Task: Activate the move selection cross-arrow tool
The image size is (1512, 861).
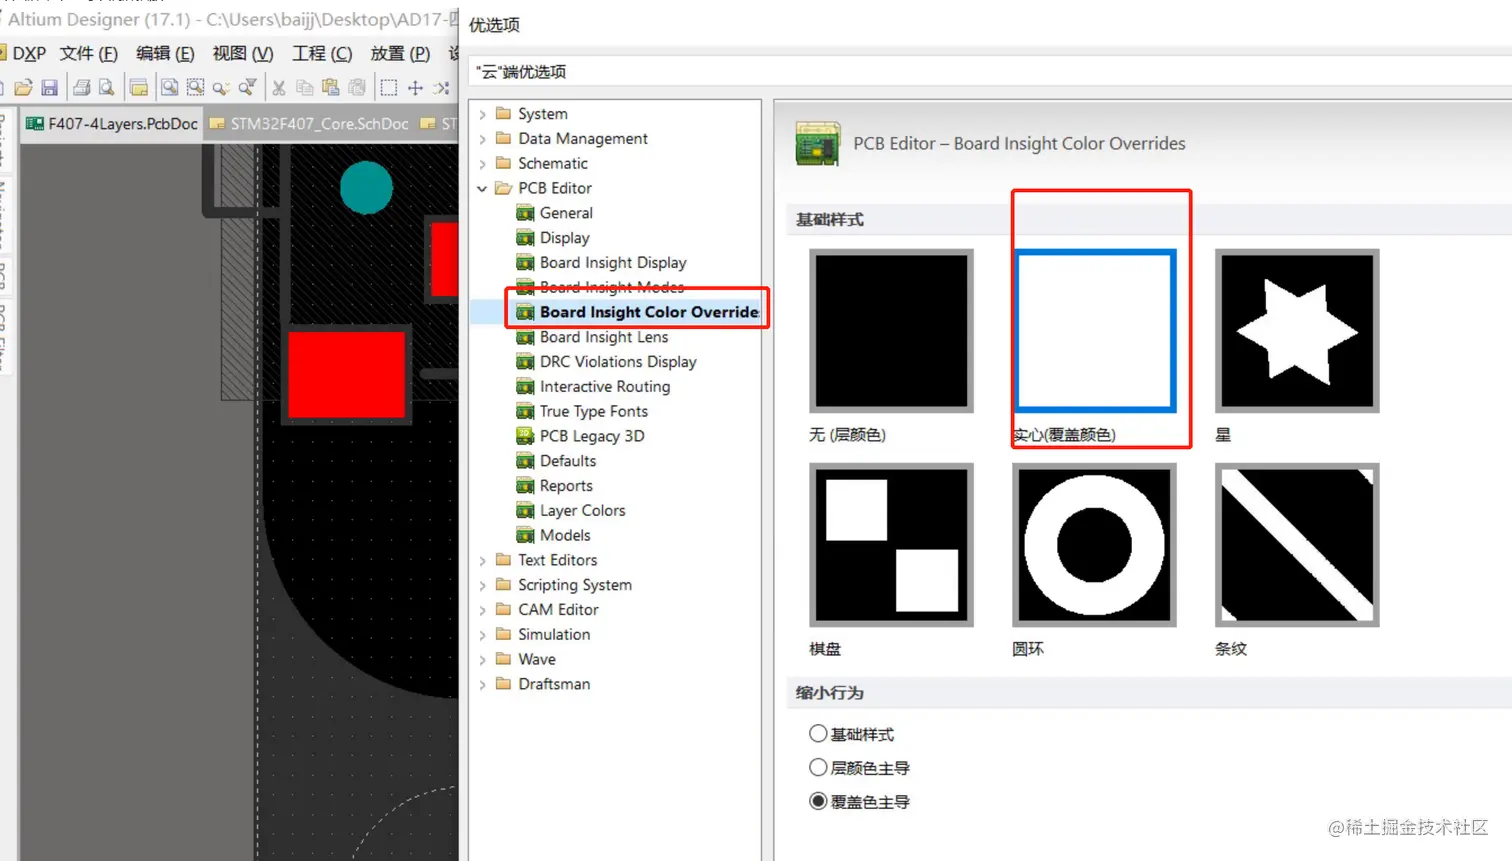Action: click(x=415, y=88)
